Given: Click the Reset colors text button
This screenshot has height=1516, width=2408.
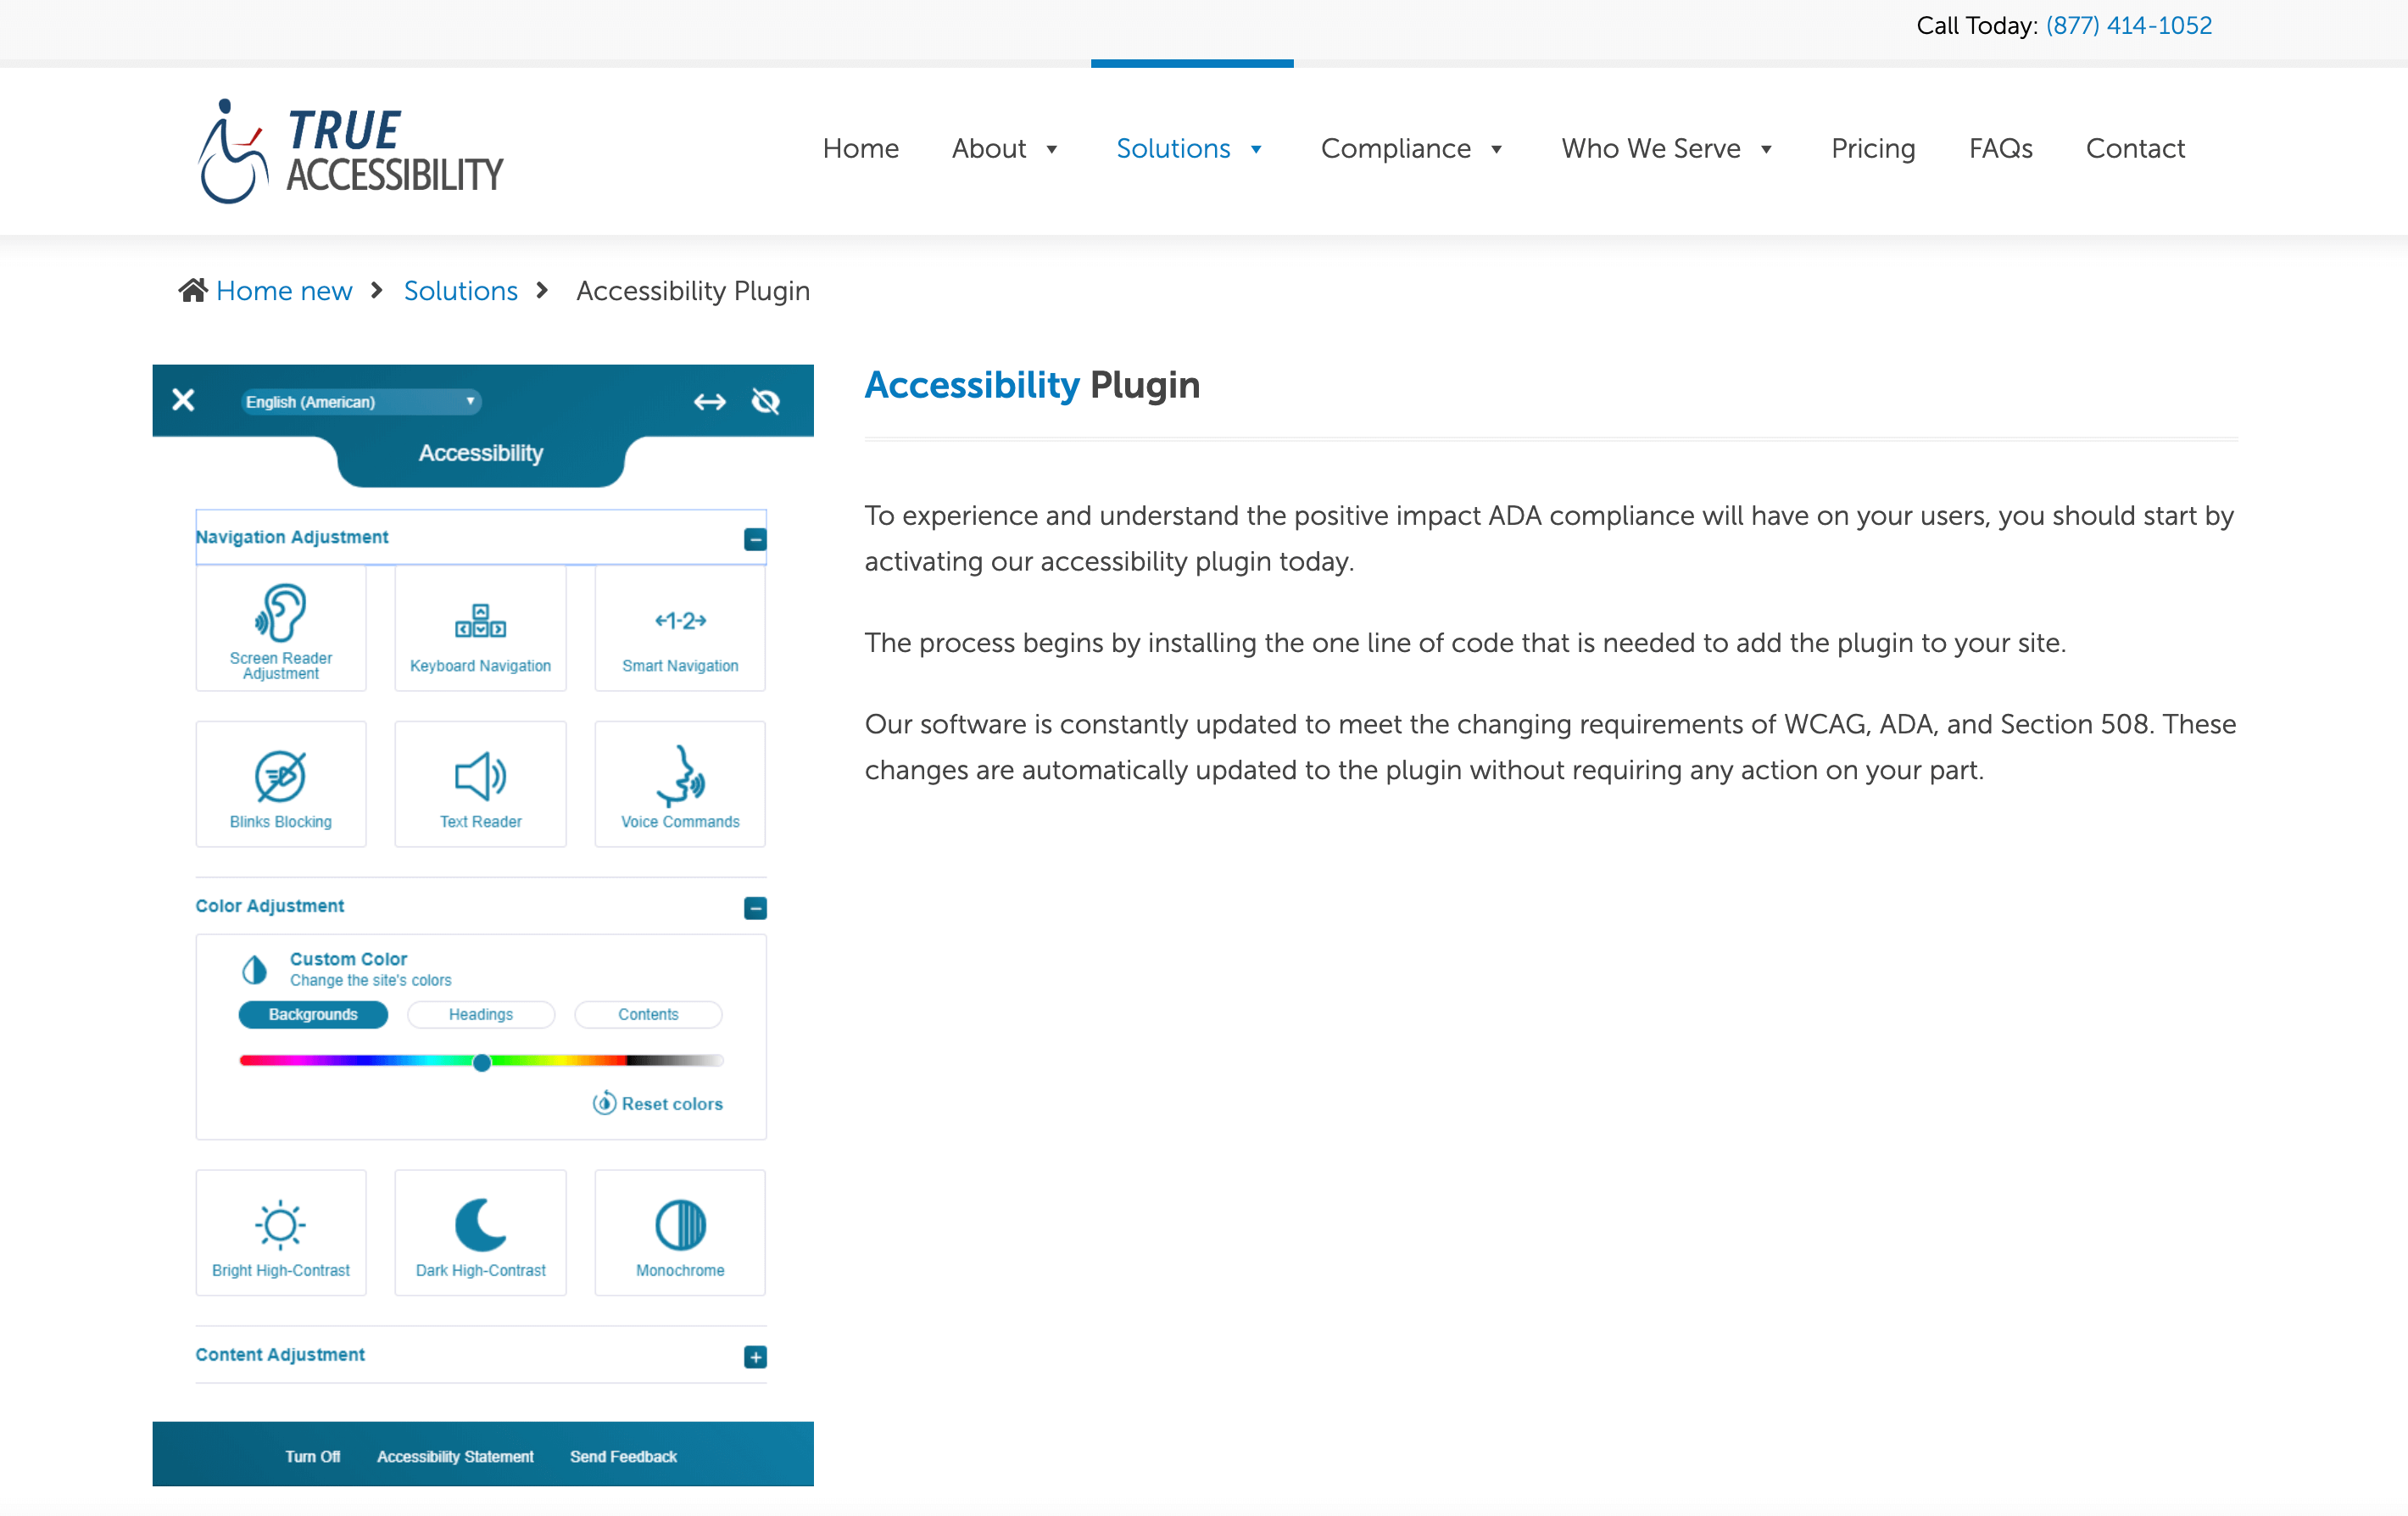Looking at the screenshot, I should (x=672, y=1104).
